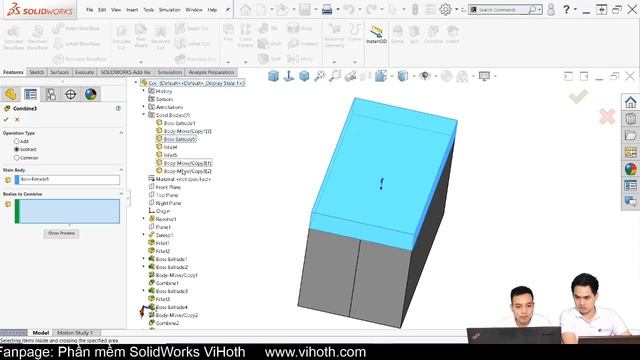Click the Bodies to Combine selection box
The width and height of the screenshot is (640, 360).
67,211
